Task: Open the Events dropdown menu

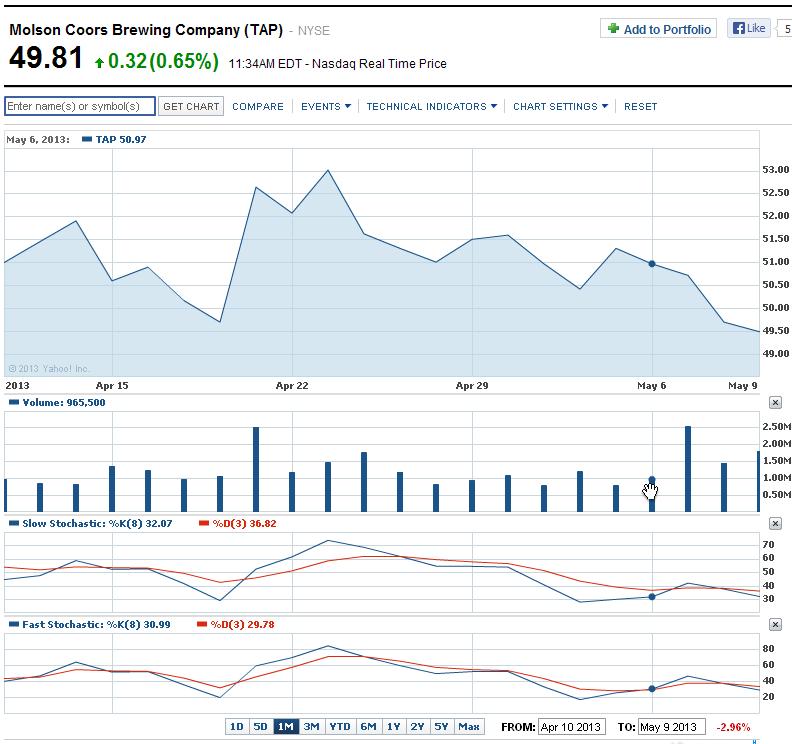Action: click(x=326, y=107)
